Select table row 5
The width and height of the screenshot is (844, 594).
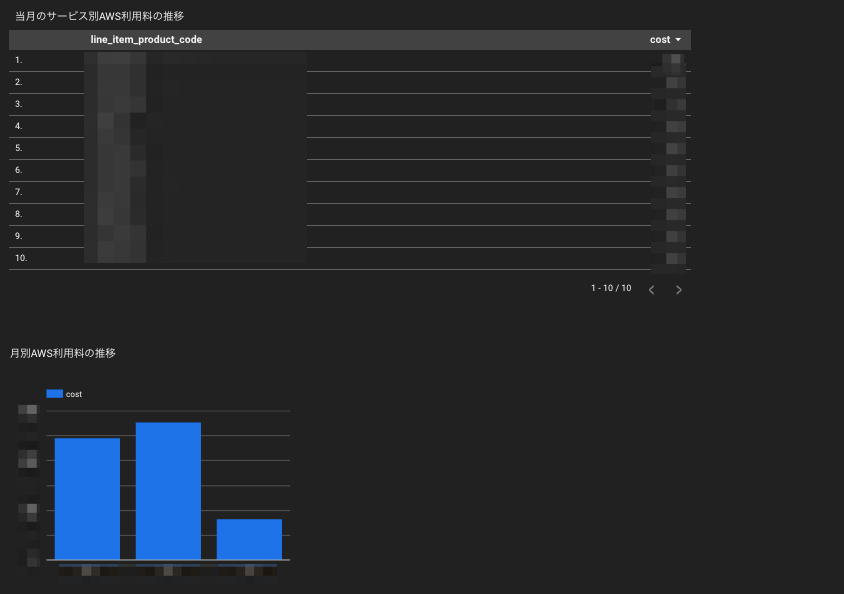(350, 148)
